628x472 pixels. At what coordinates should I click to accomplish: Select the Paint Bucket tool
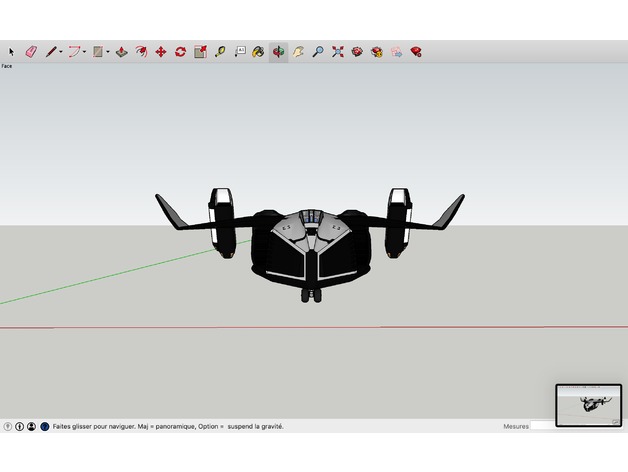(x=258, y=52)
